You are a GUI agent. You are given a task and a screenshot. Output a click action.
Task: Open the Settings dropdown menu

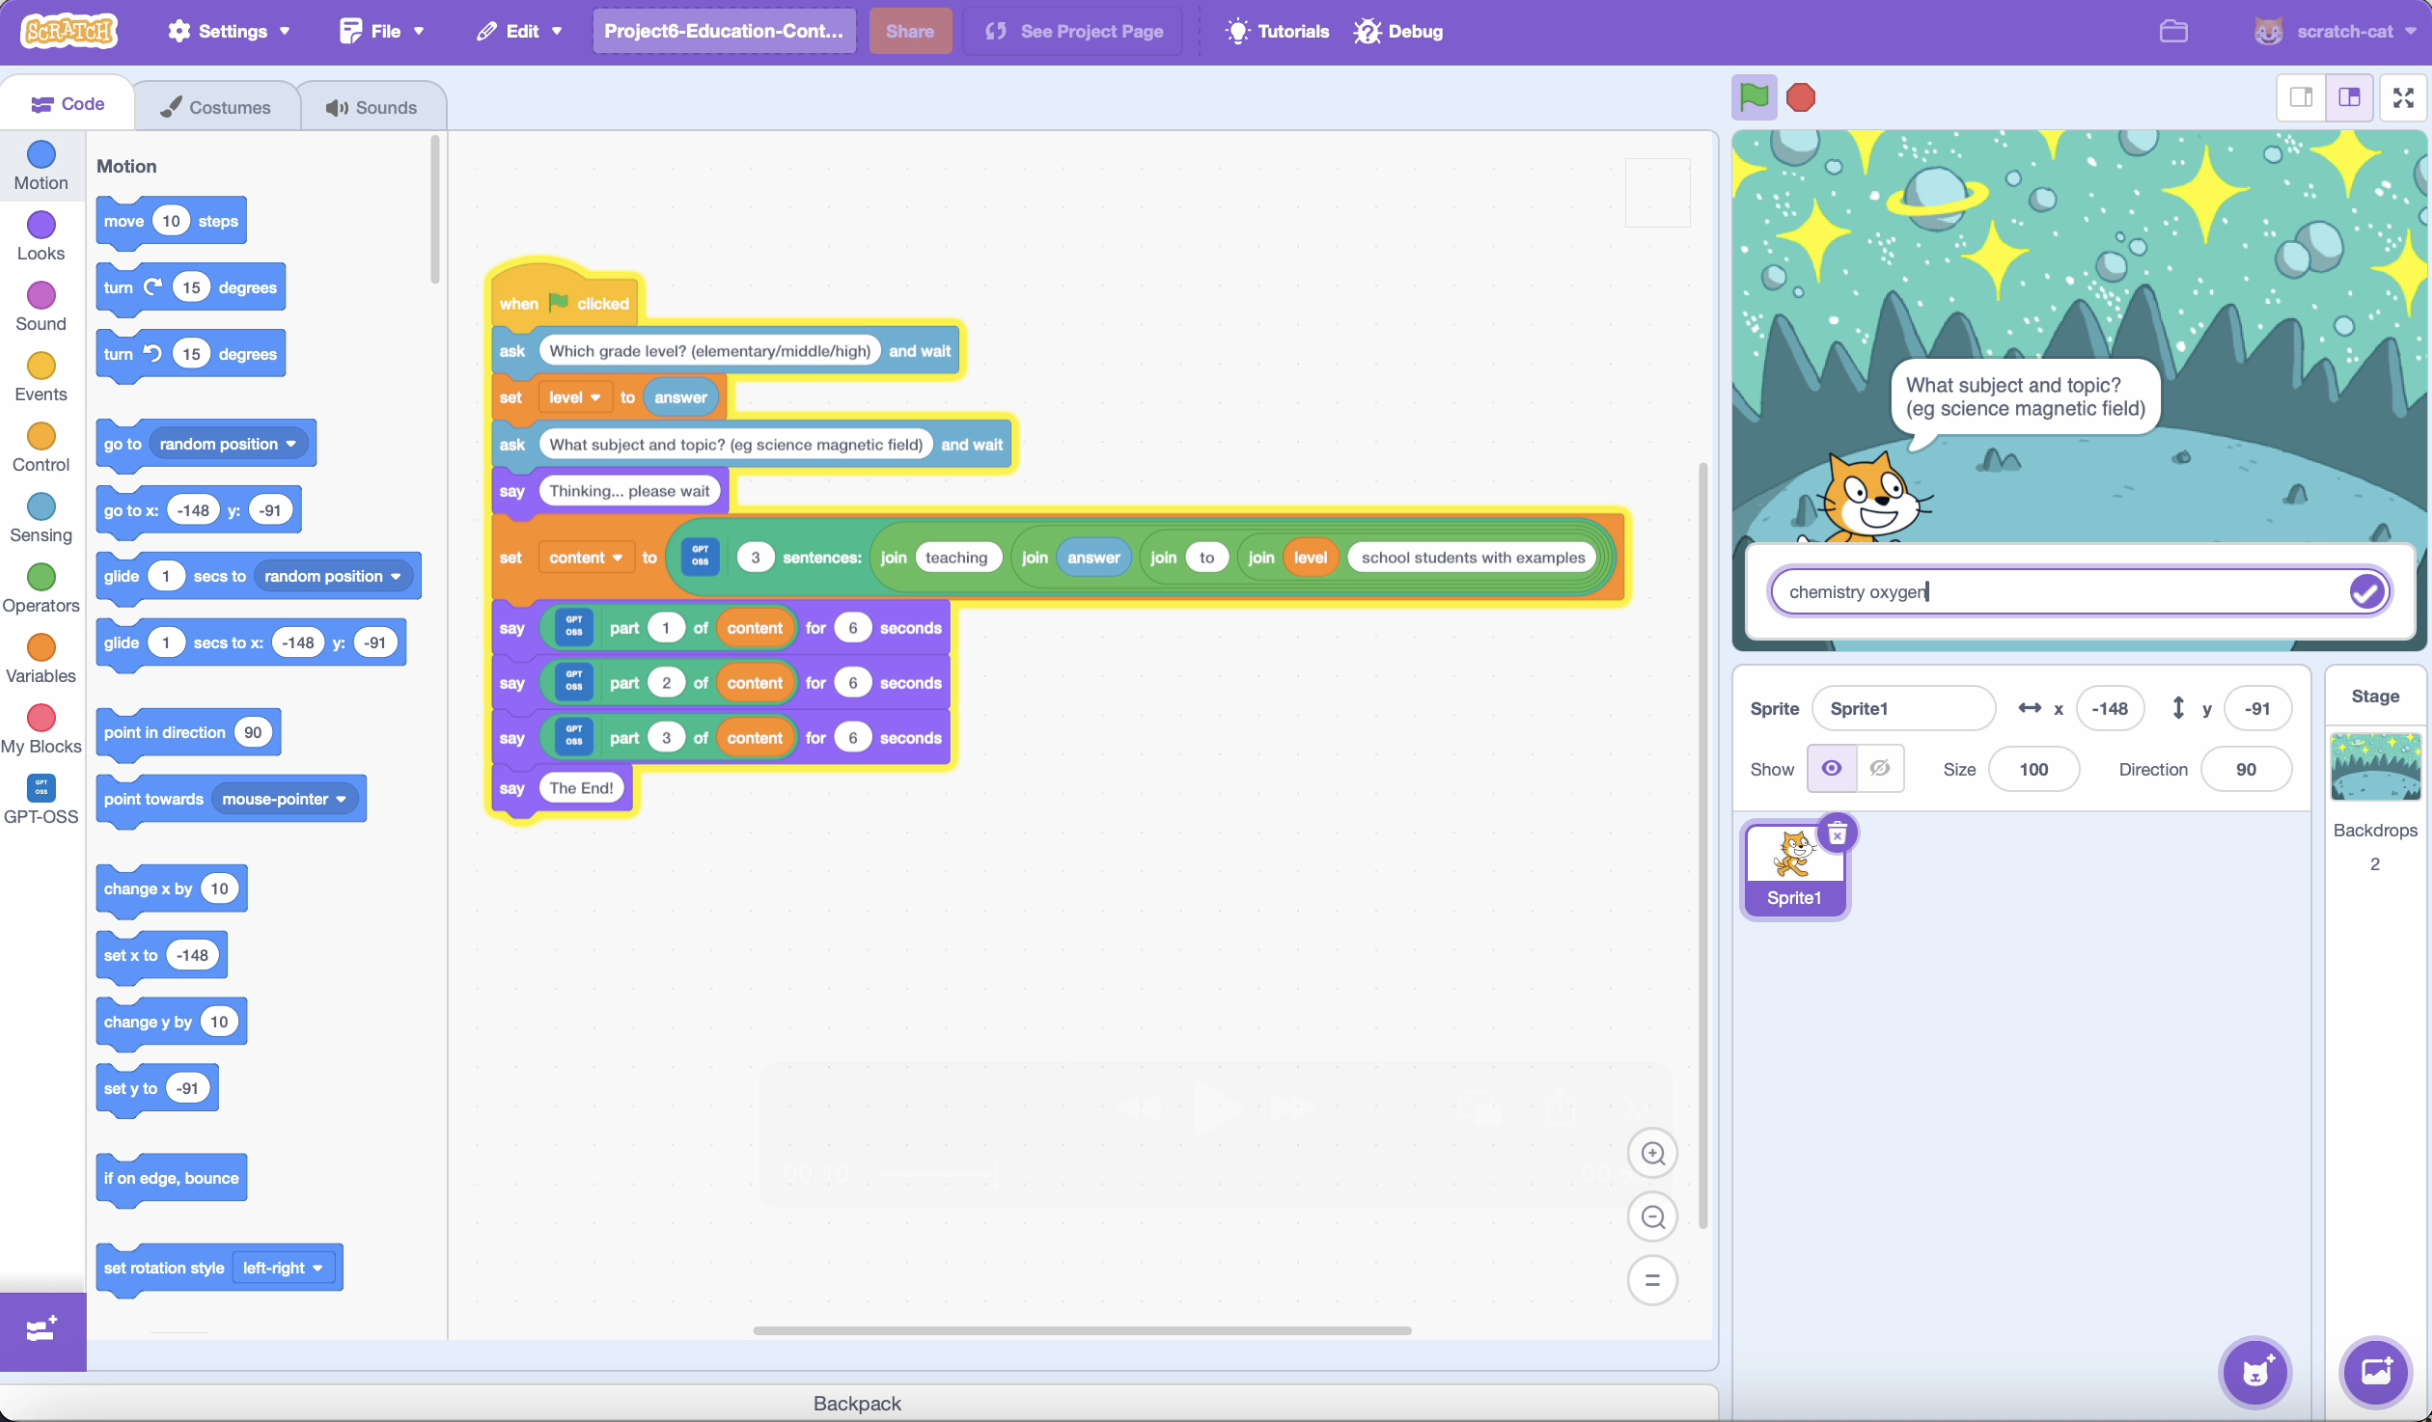[229, 31]
